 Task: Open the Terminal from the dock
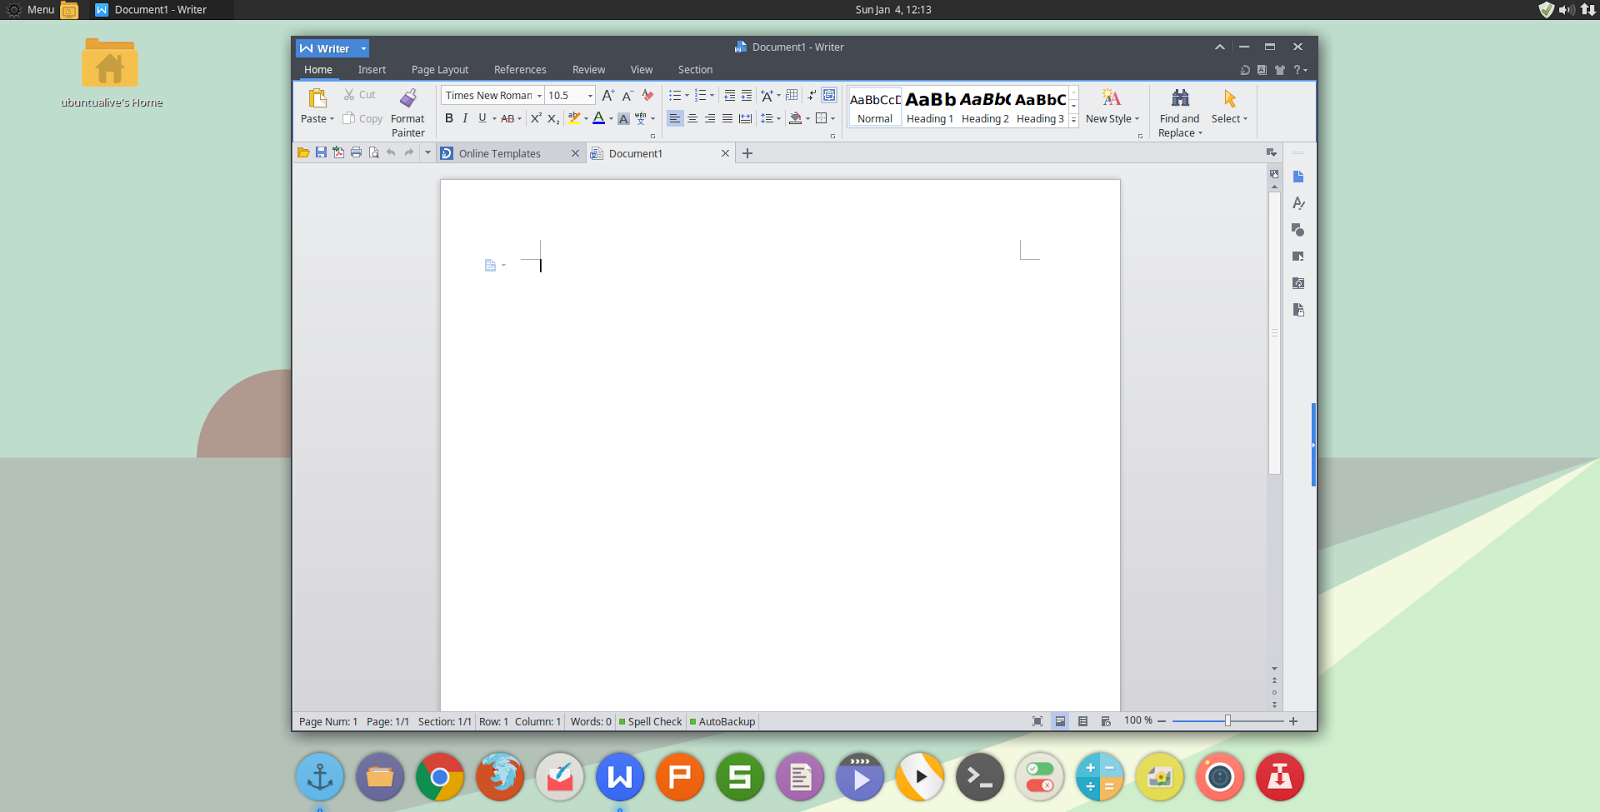pos(980,777)
